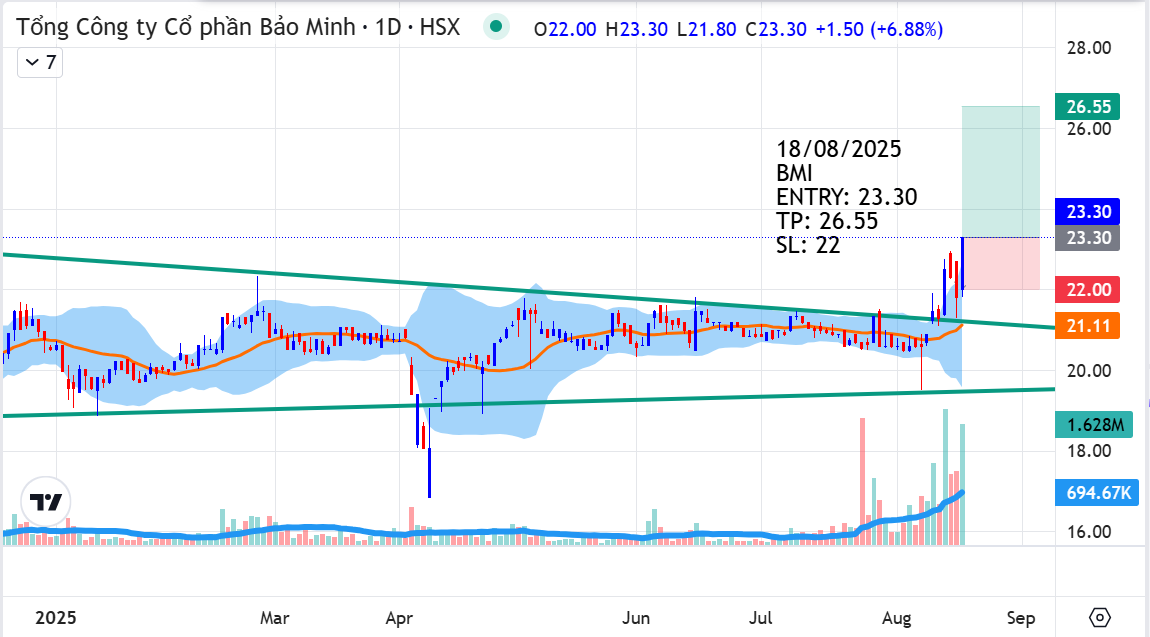
Task: Click the 2025 label on time axis
Action: tap(56, 618)
